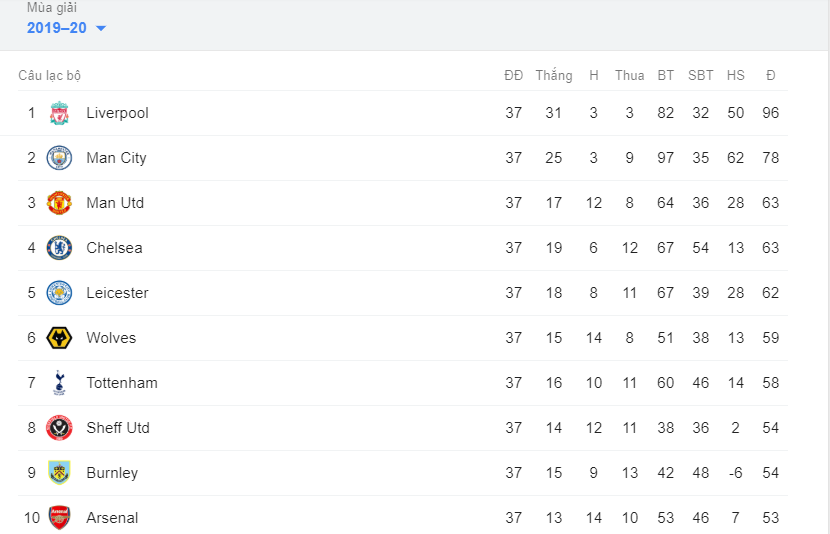Click the Tottenham club crest
Screen dimensions: 830x534
[x=59, y=383]
